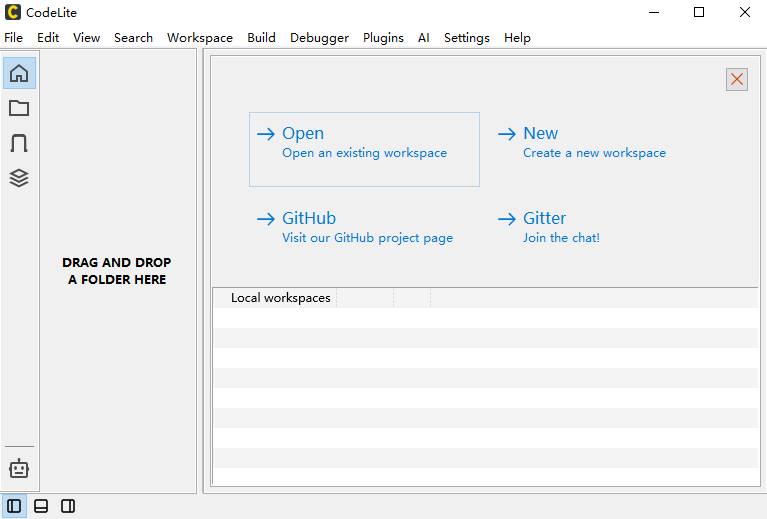
Task: Open the Edit menu
Action: 48,38
